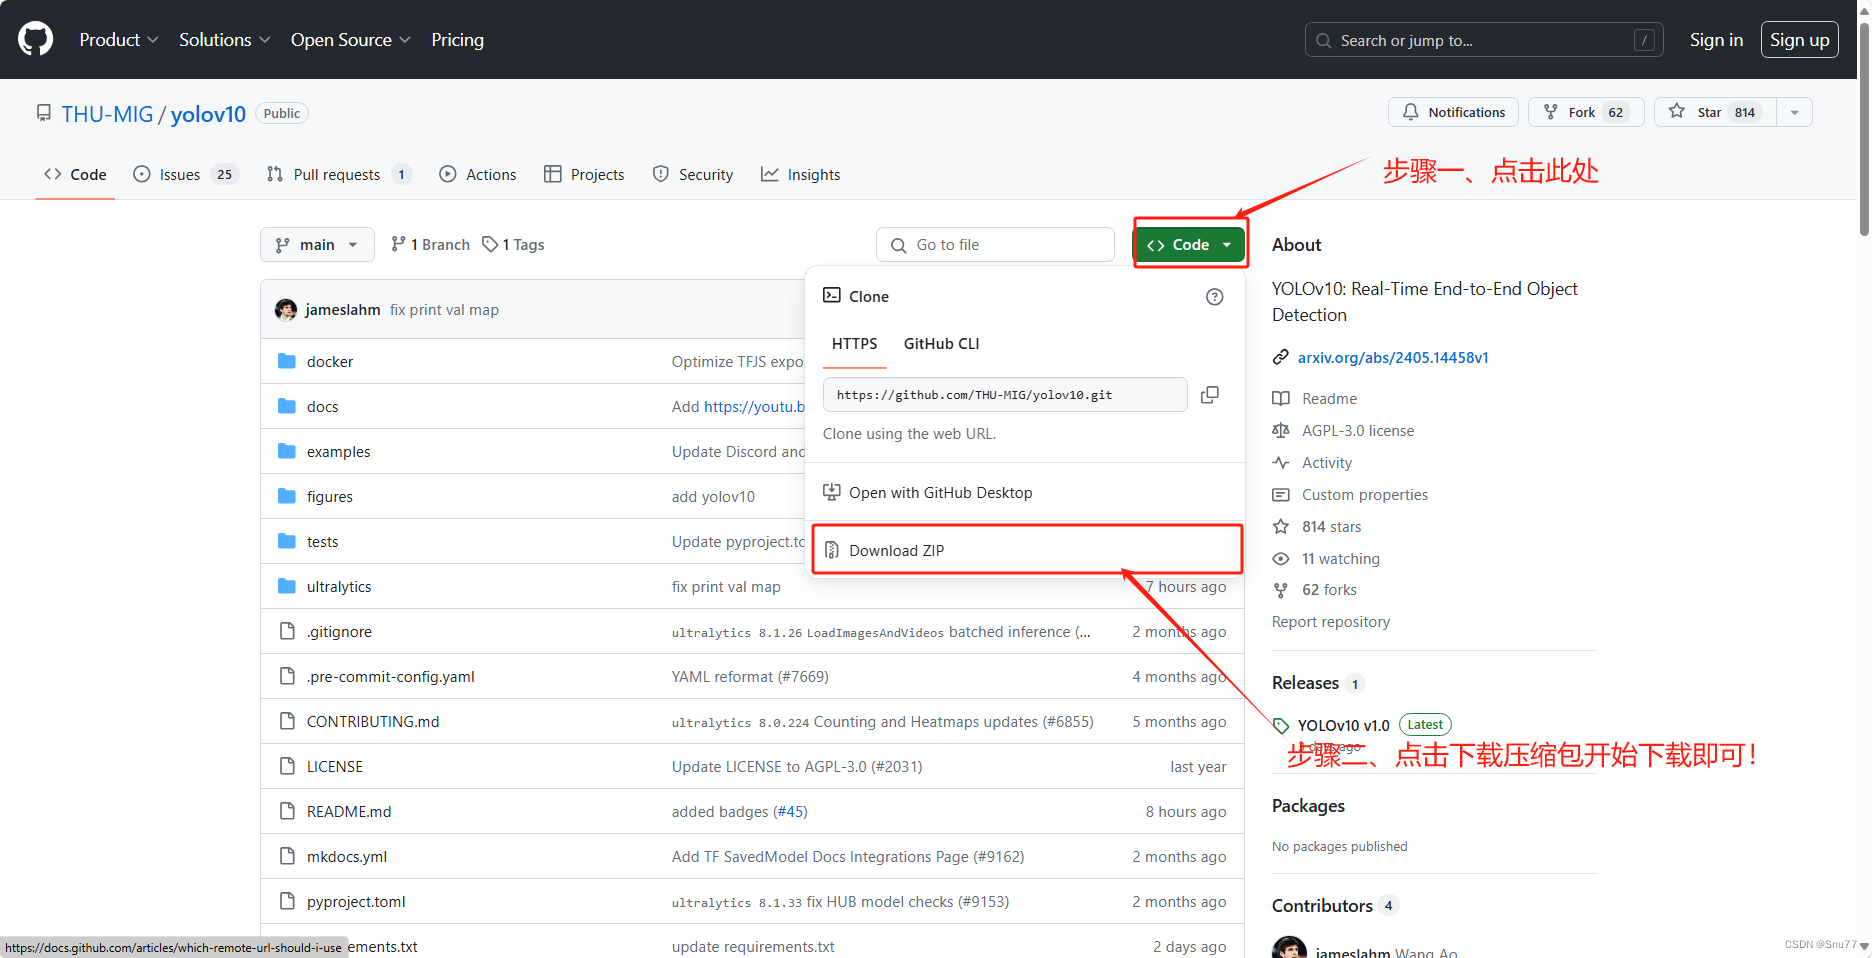View repository Activity
This screenshot has height=958, width=1872.
(1327, 463)
